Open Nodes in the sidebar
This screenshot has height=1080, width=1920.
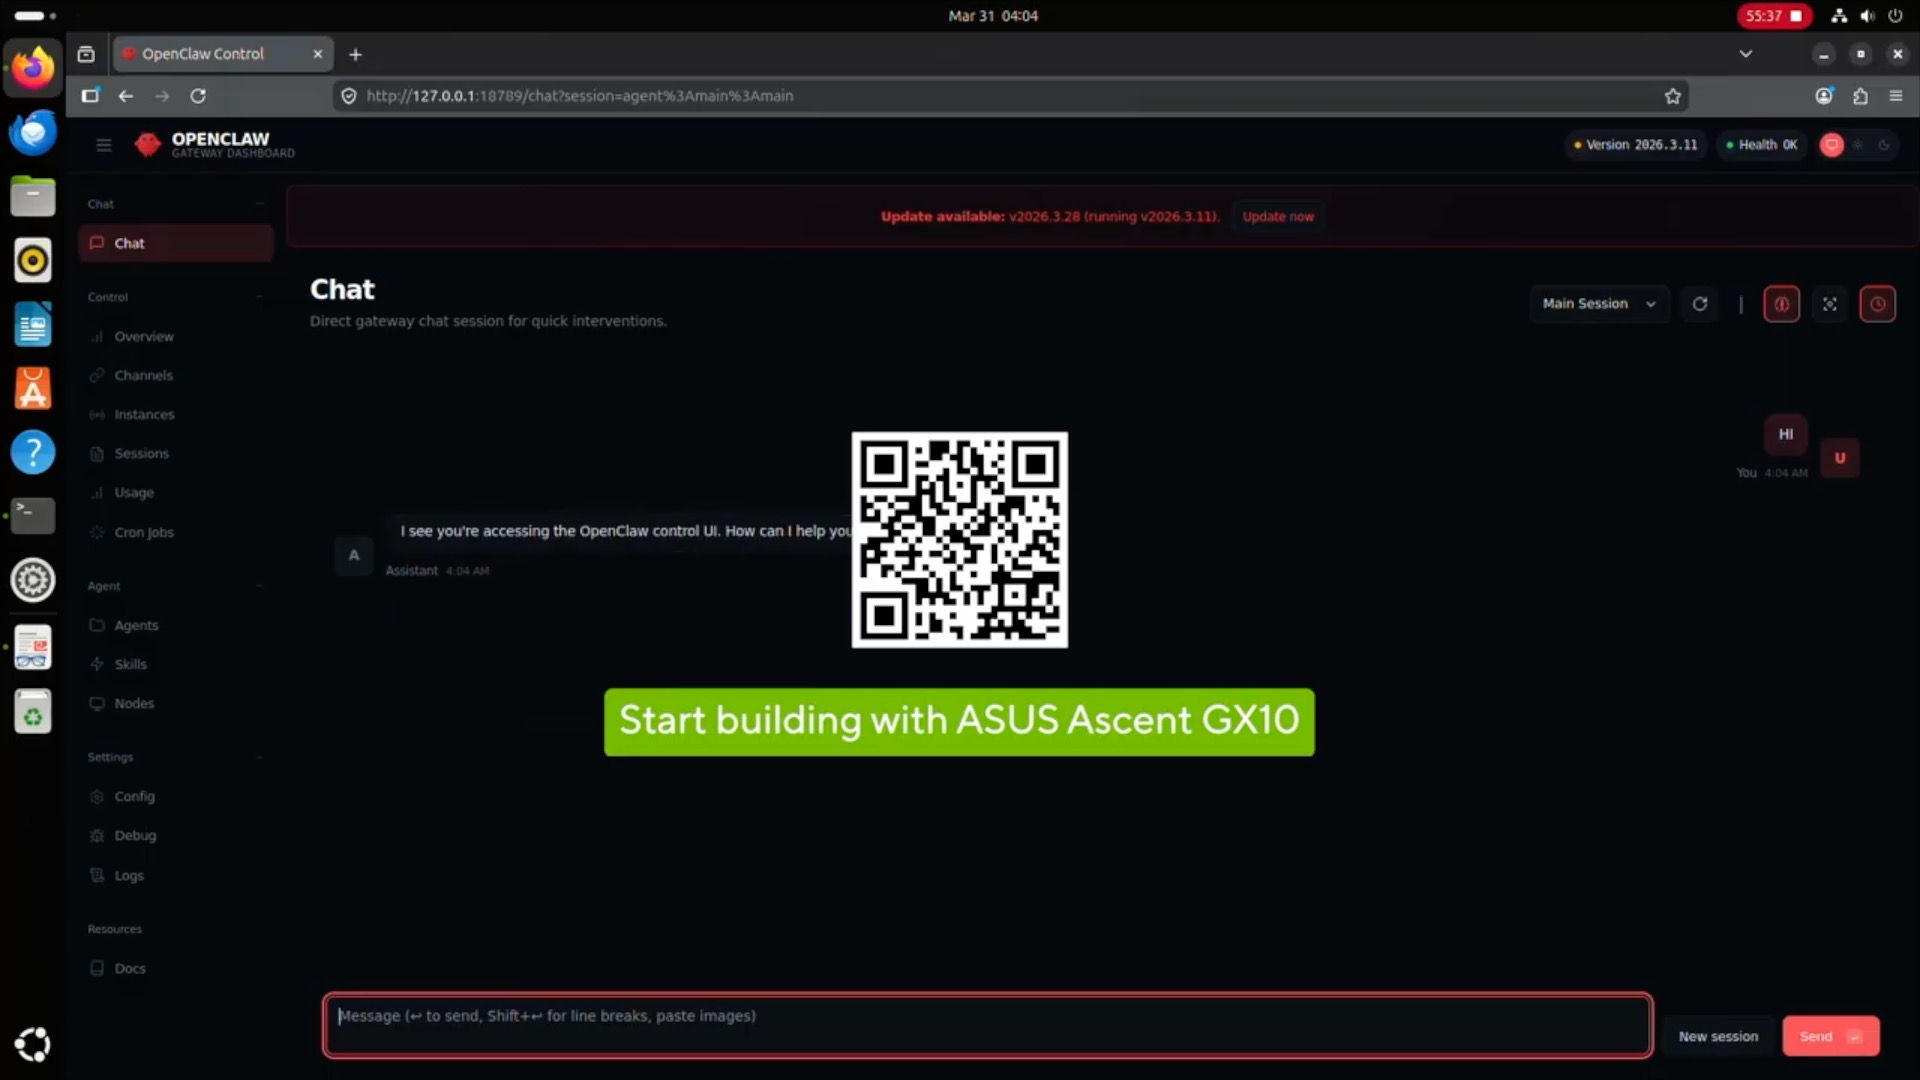point(176,703)
